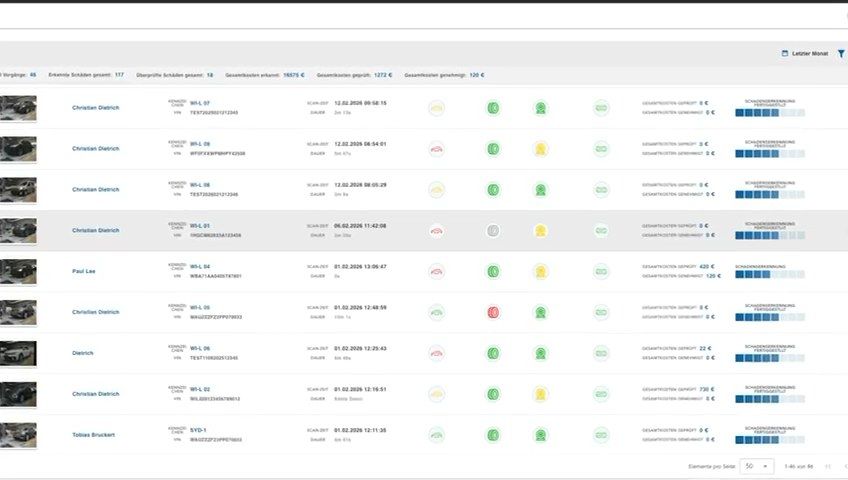Open car thumbnail in WI-L 07 row
Screen dimensions: 848x480
click(18, 108)
